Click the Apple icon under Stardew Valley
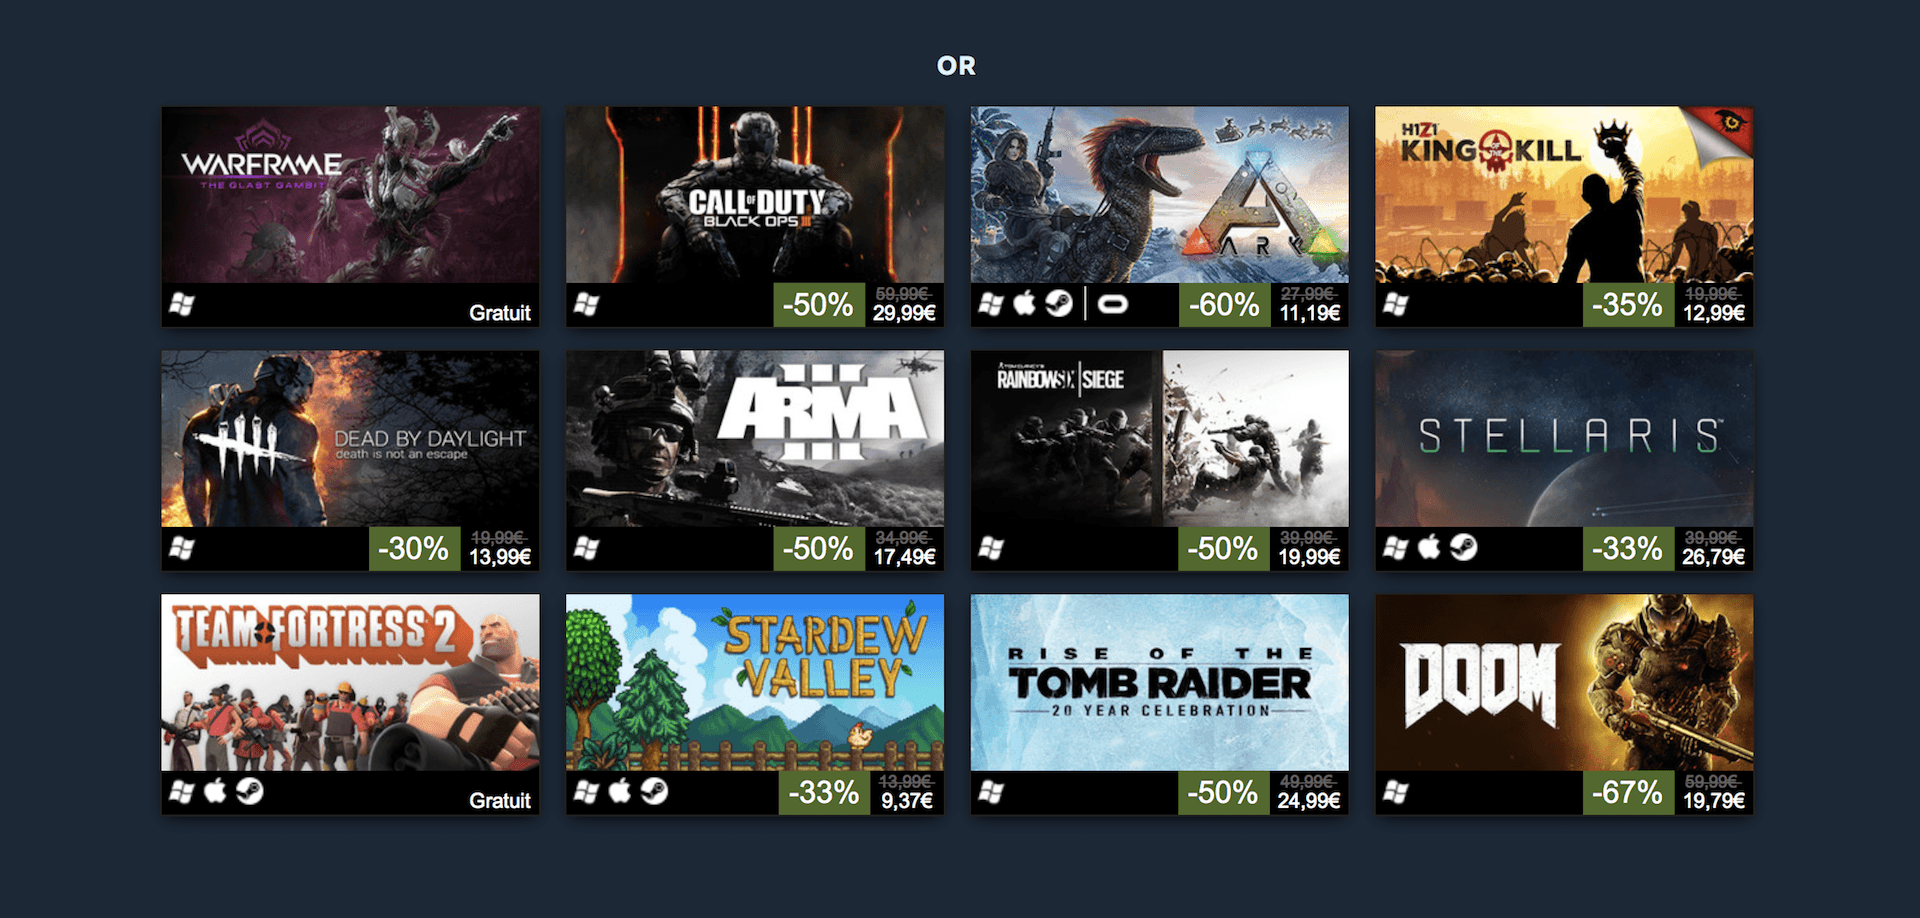 [x=620, y=792]
